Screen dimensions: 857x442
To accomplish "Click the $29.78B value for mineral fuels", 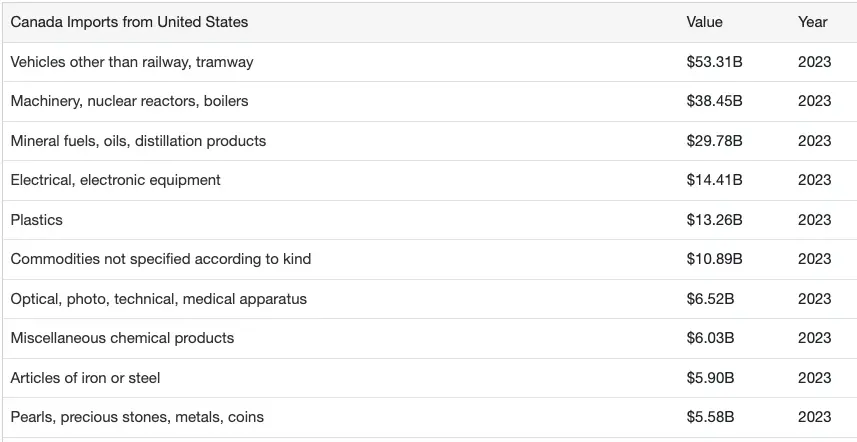I will (x=714, y=141).
